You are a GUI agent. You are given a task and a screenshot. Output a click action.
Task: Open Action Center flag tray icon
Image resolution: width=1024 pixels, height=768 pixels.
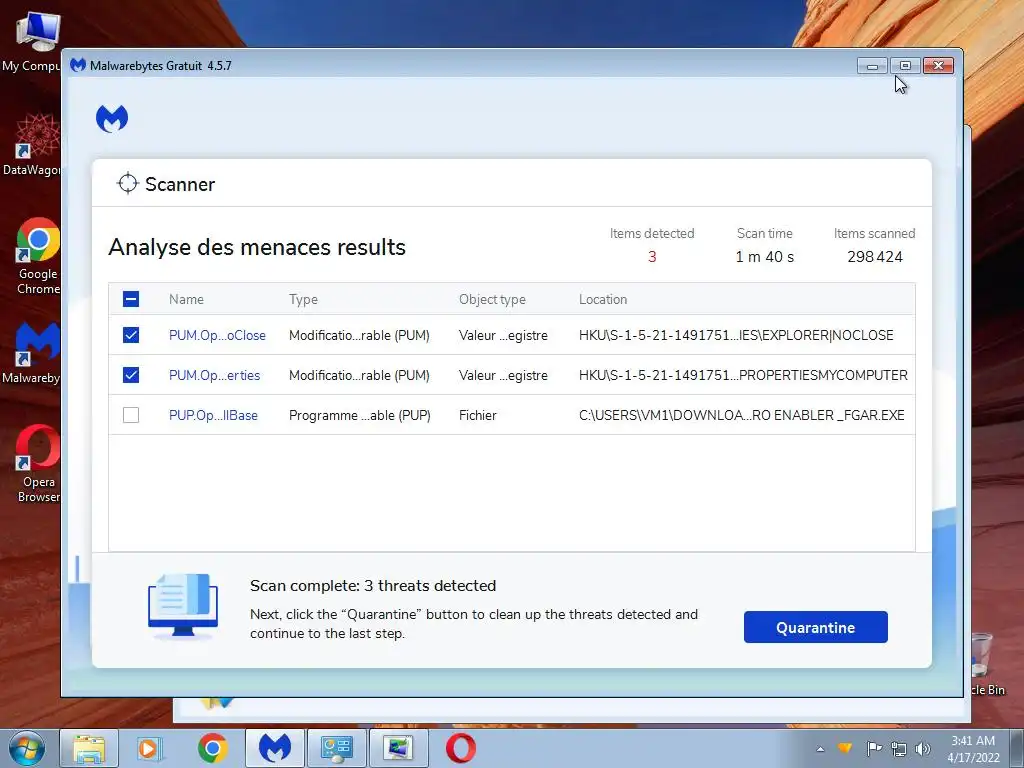coord(874,748)
